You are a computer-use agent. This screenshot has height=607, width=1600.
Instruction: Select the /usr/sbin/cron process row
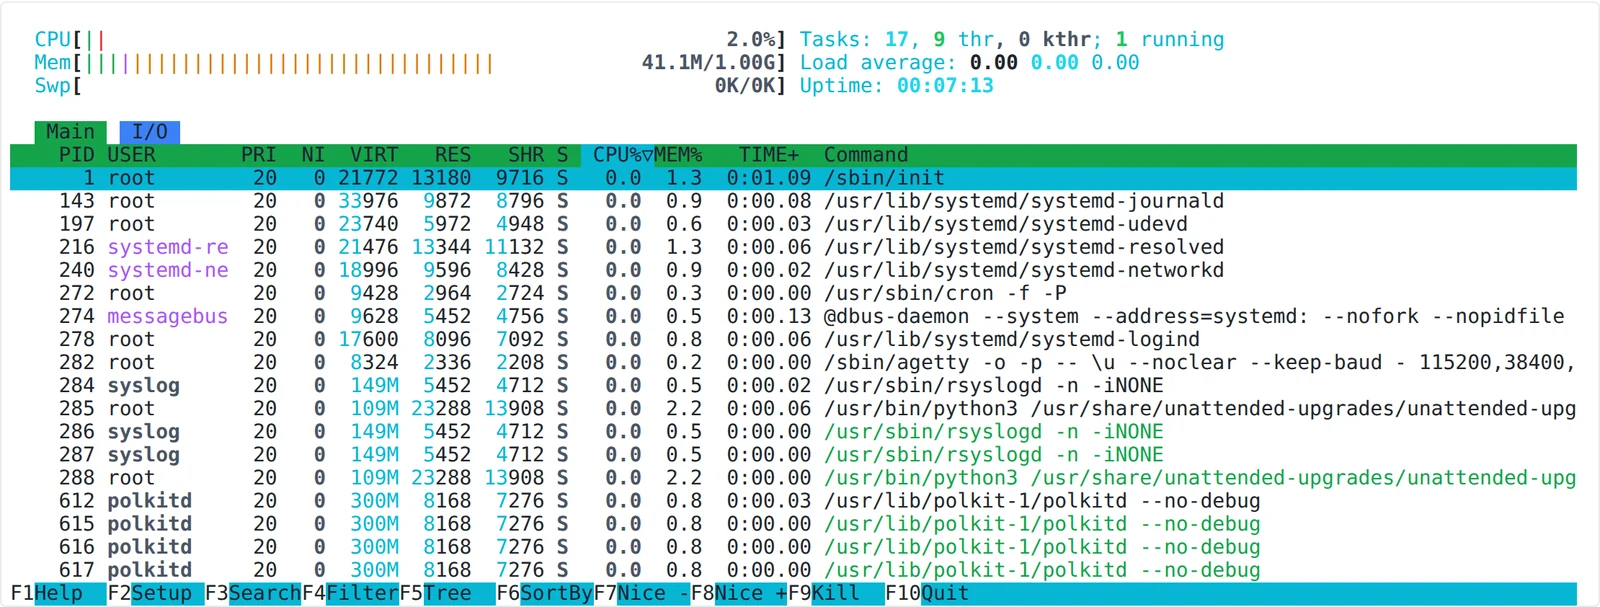[x=793, y=293]
